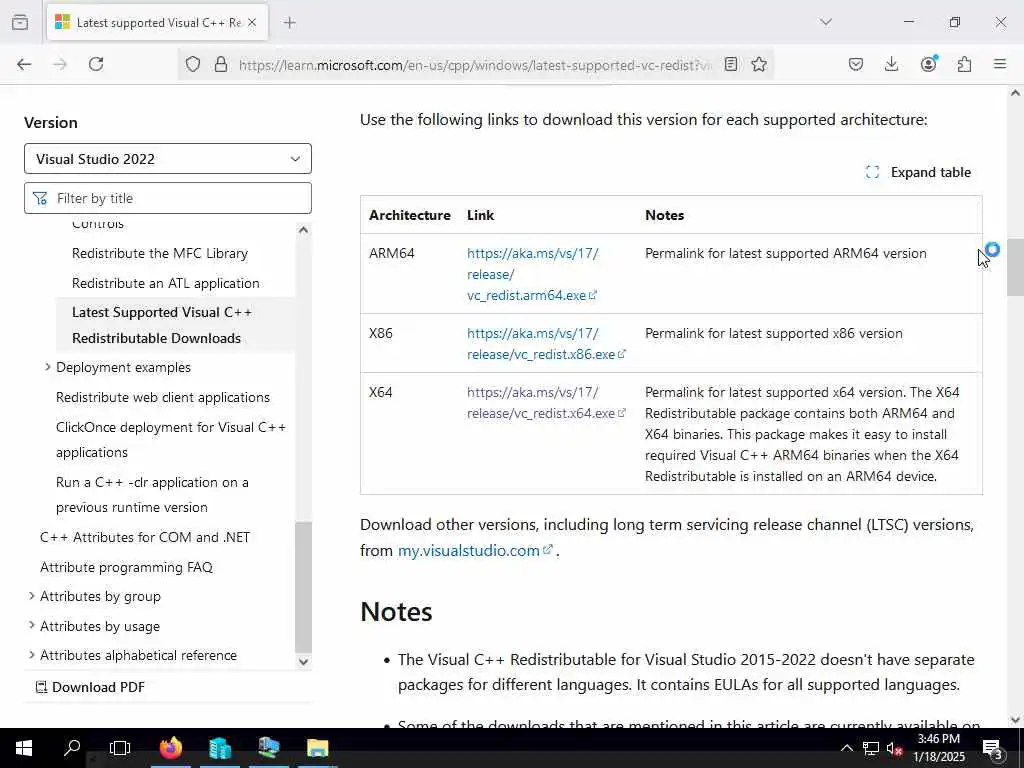Open Server Manager on the taskbar
Screen dimensions: 1024x768
(x=219, y=748)
